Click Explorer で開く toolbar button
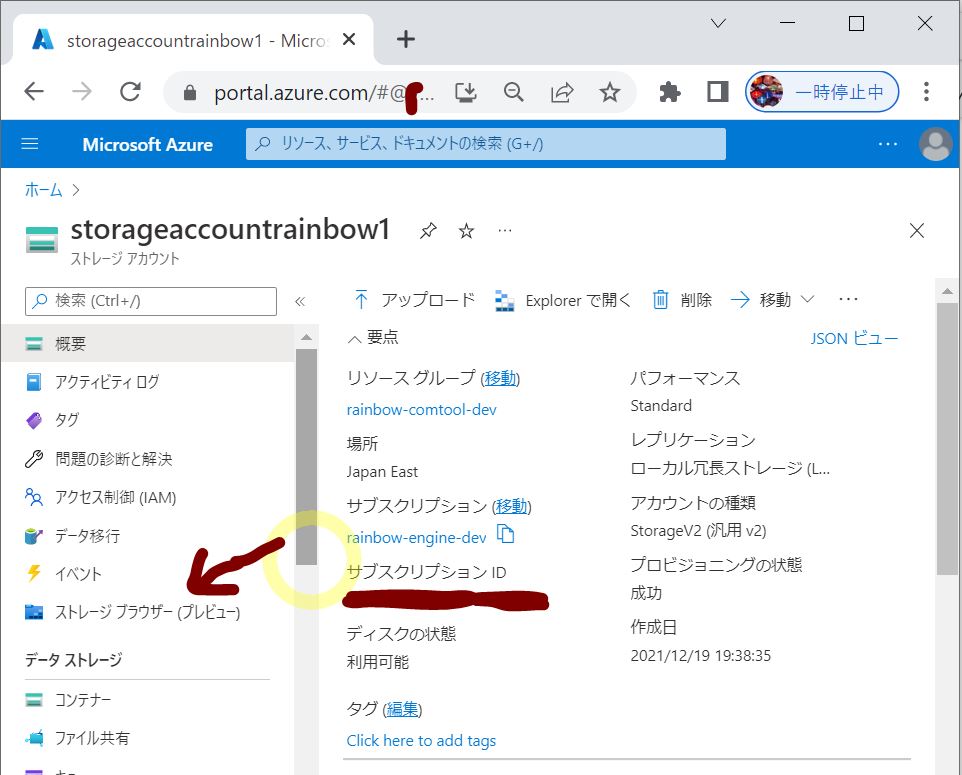The width and height of the screenshot is (962, 775). coord(563,301)
